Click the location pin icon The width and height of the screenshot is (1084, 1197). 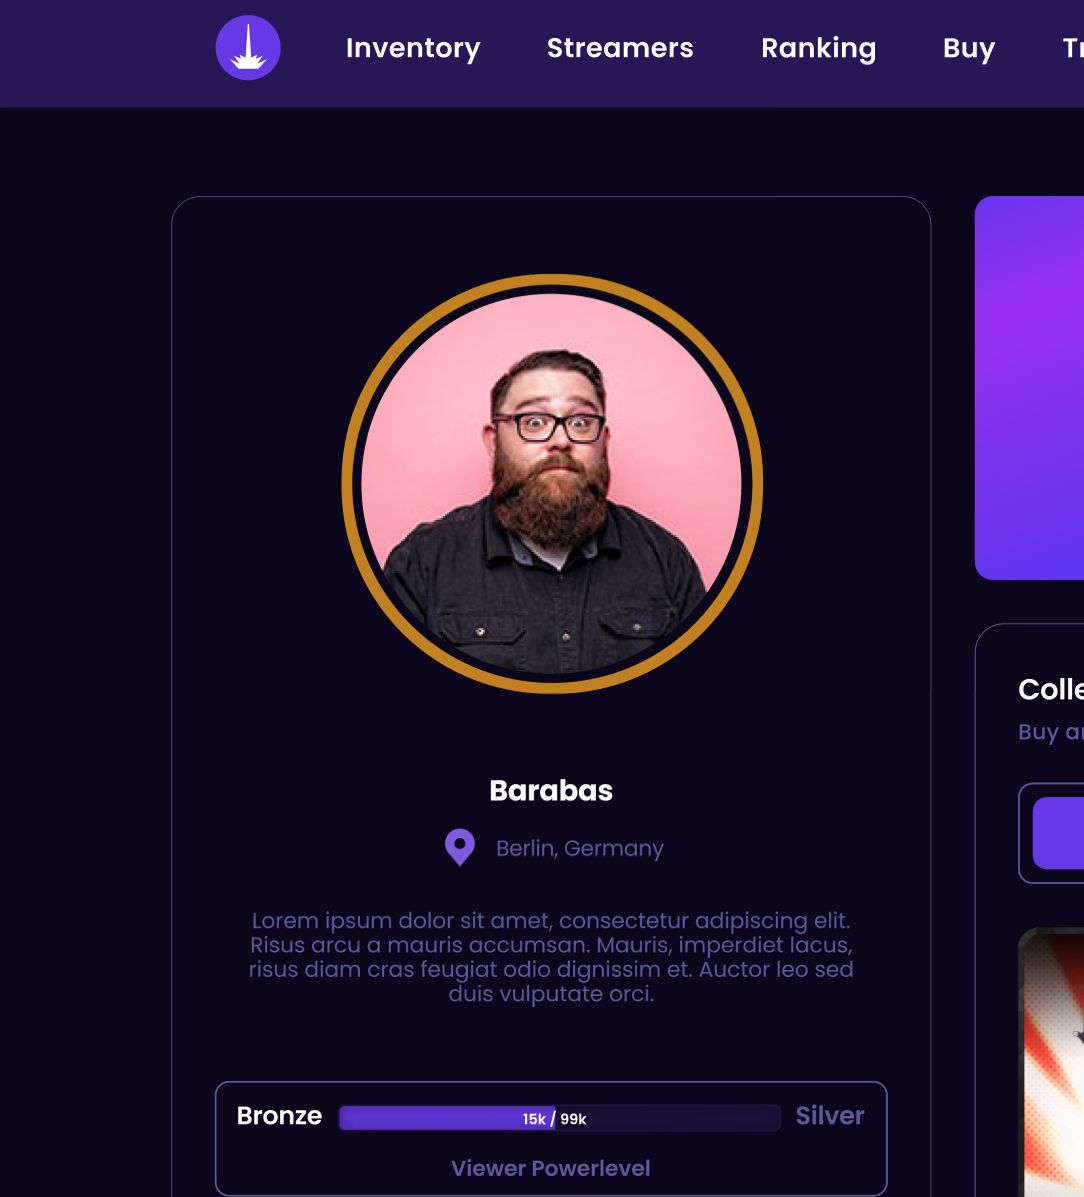click(x=460, y=847)
